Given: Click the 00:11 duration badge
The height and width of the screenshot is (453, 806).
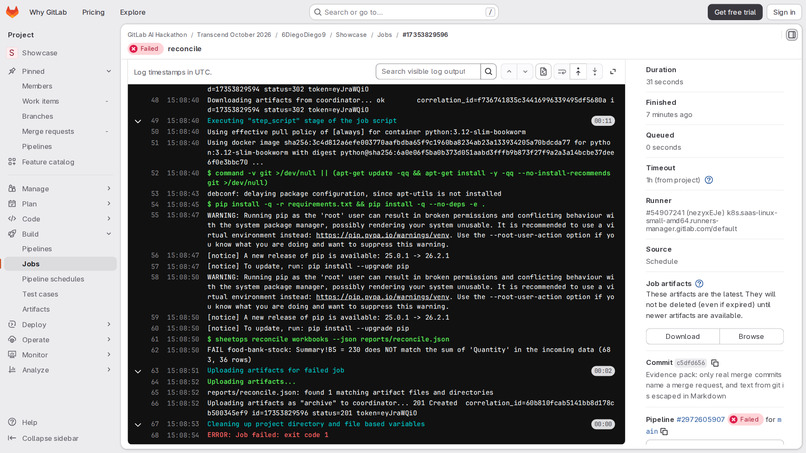Looking at the screenshot, I should [602, 121].
